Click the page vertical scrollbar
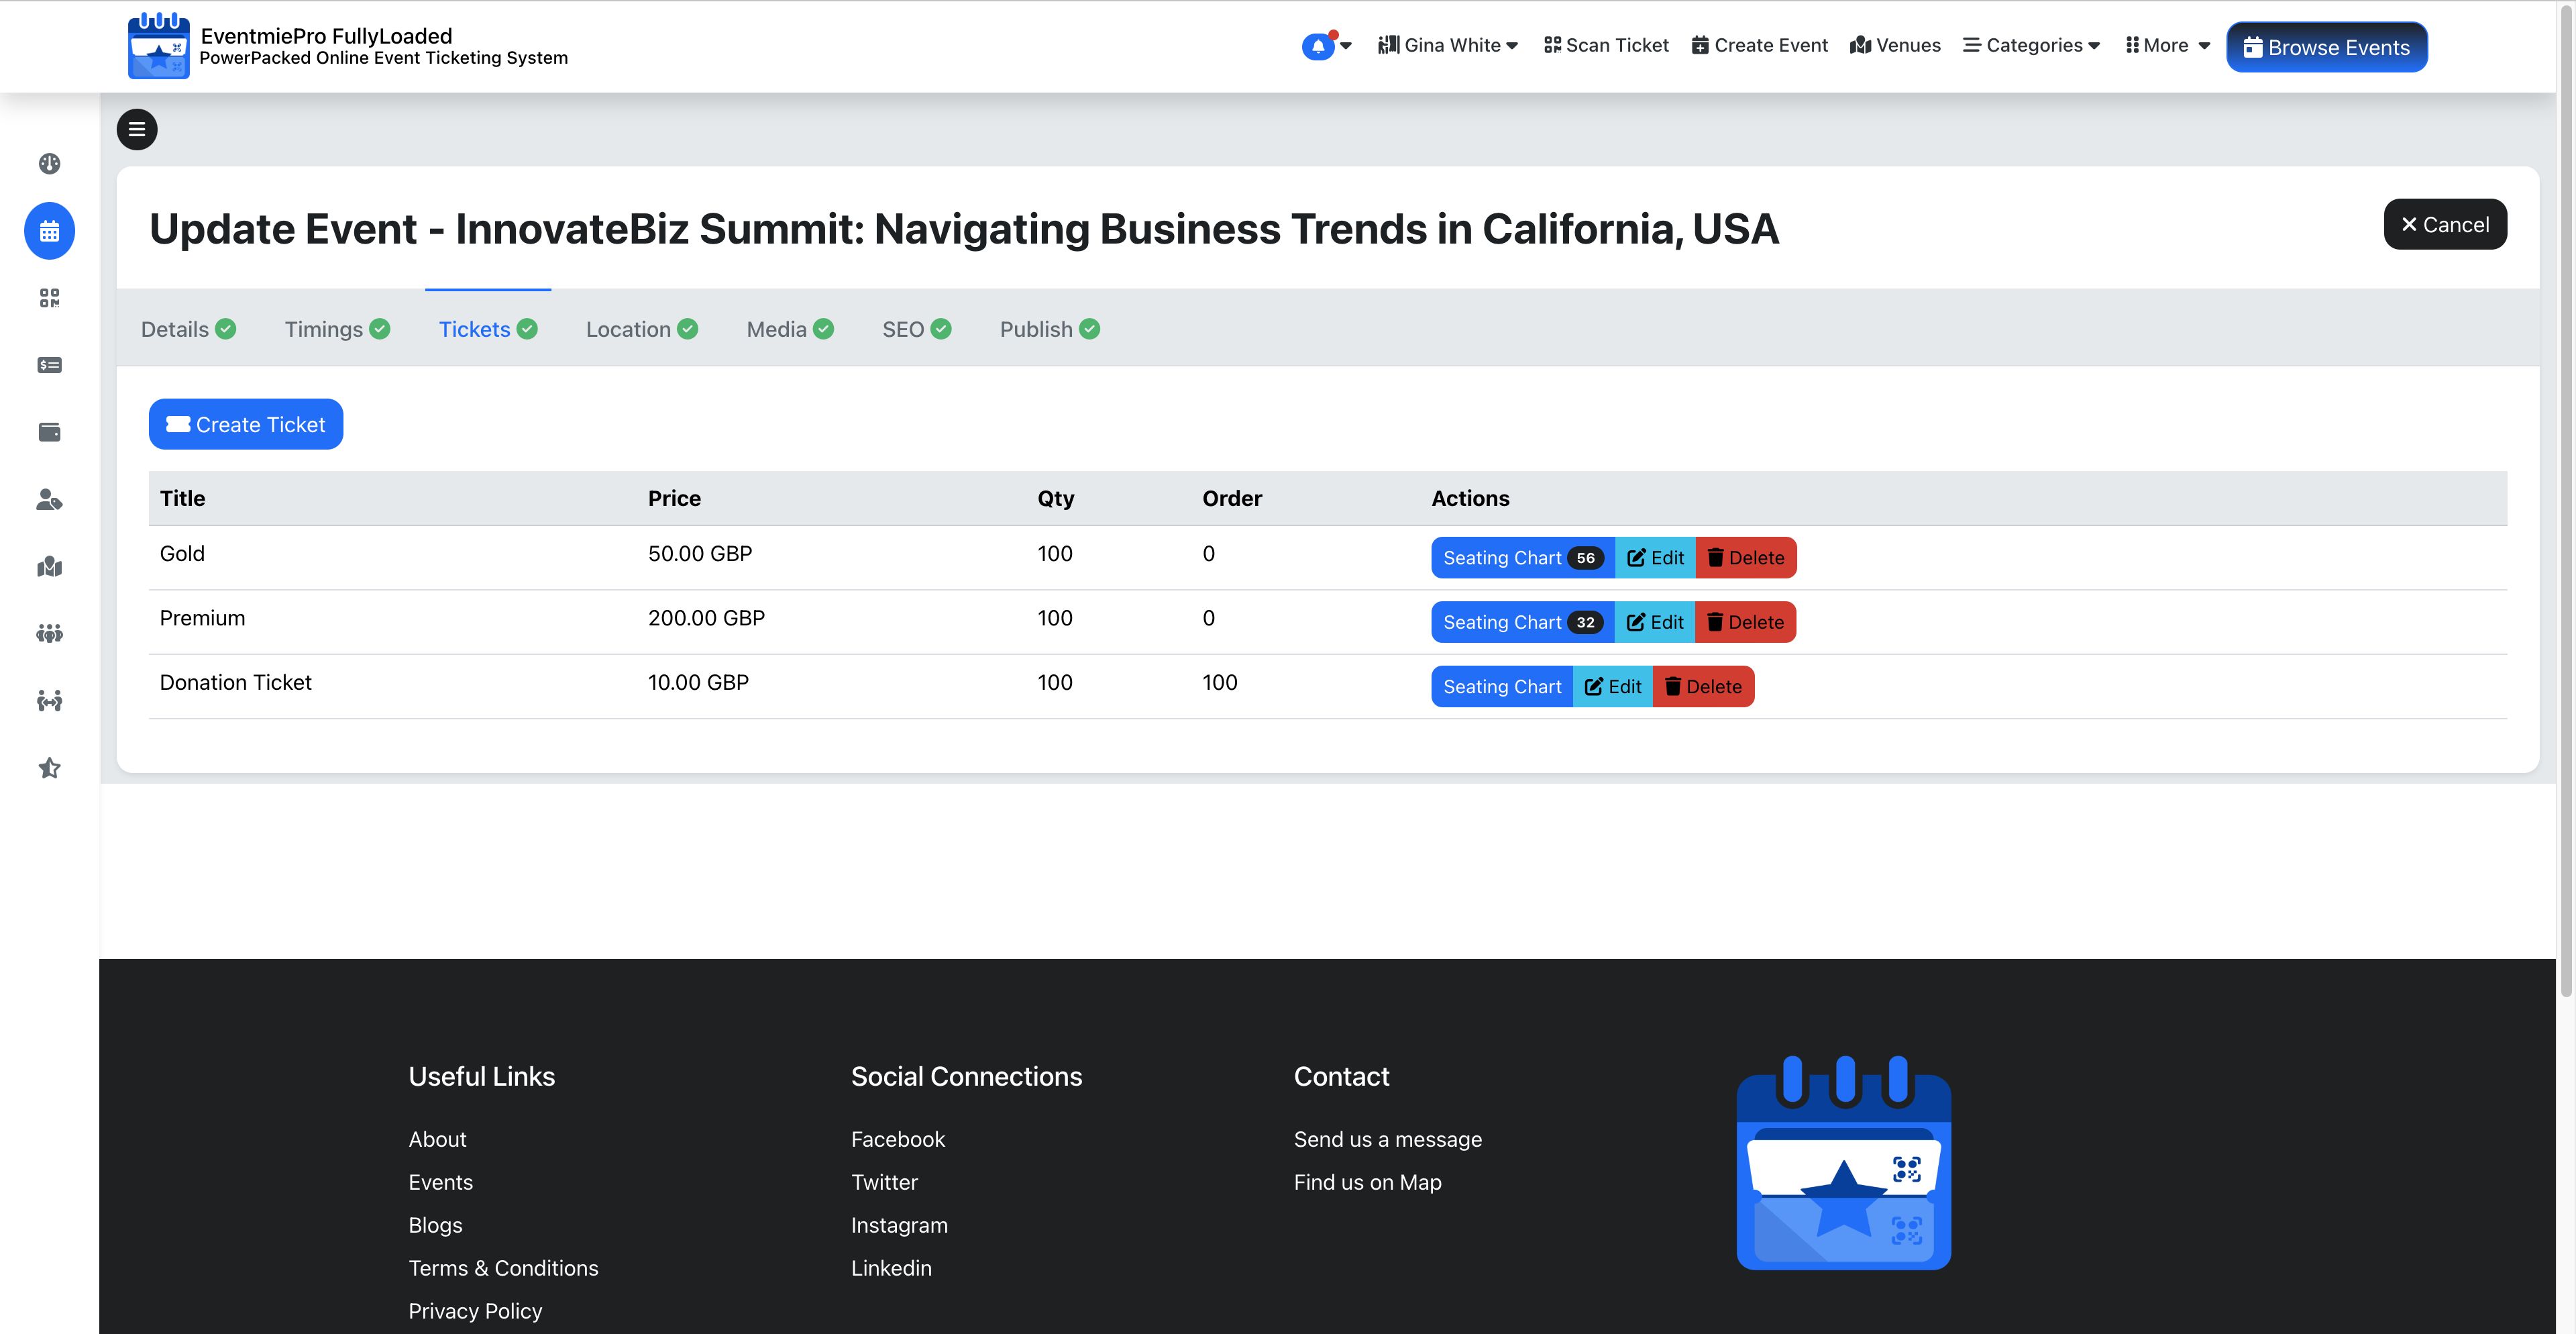 click(2565, 500)
